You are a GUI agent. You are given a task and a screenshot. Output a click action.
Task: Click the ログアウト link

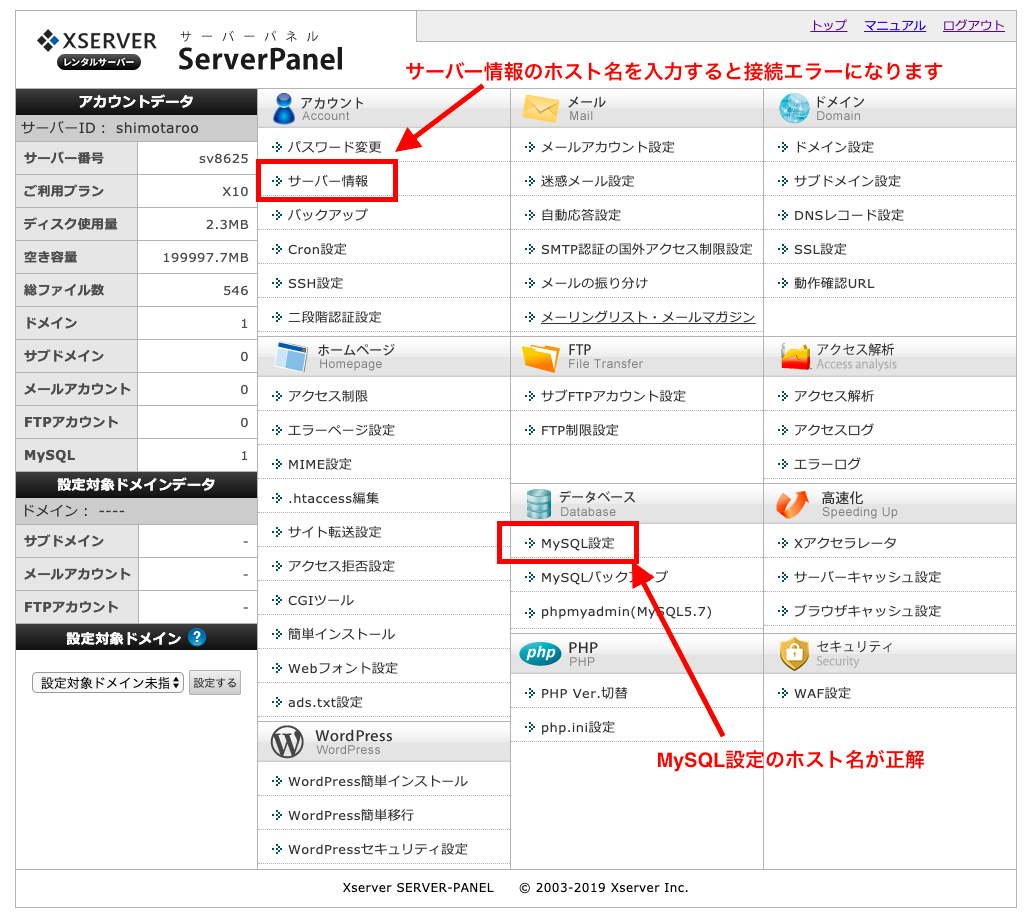[973, 26]
